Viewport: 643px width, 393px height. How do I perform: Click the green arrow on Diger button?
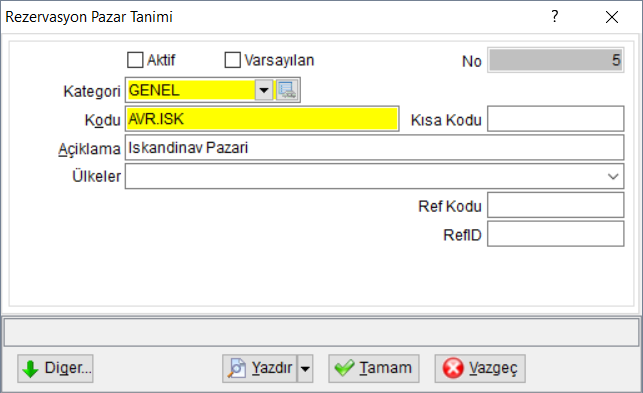coord(30,369)
